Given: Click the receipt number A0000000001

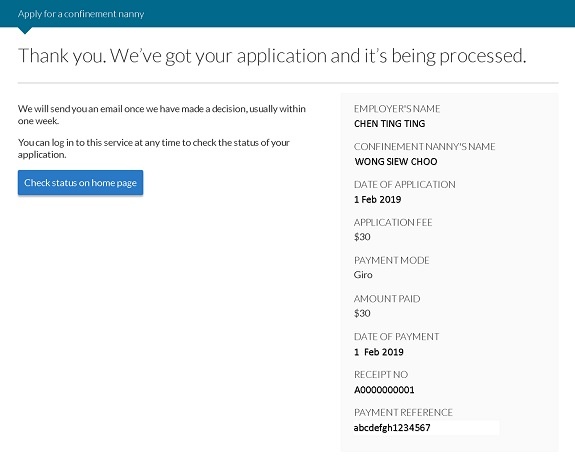Looking at the screenshot, I should (x=384, y=390).
